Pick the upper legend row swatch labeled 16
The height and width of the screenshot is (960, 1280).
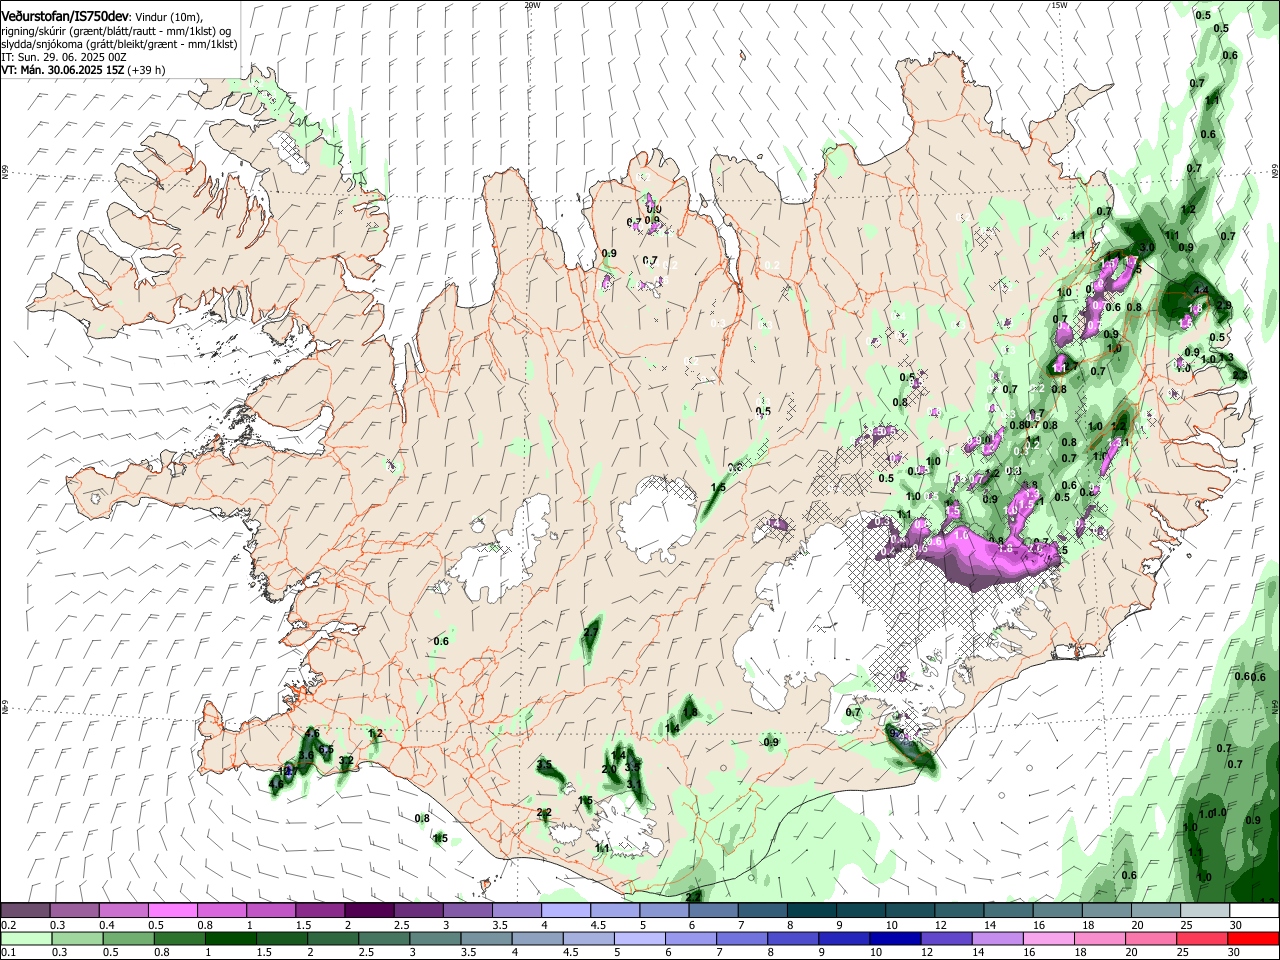pyautogui.click(x=1056, y=911)
